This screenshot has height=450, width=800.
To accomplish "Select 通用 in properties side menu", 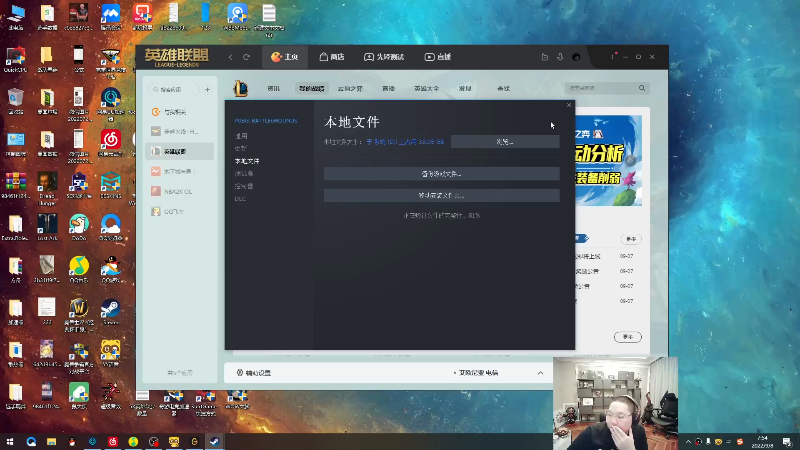I will point(241,136).
